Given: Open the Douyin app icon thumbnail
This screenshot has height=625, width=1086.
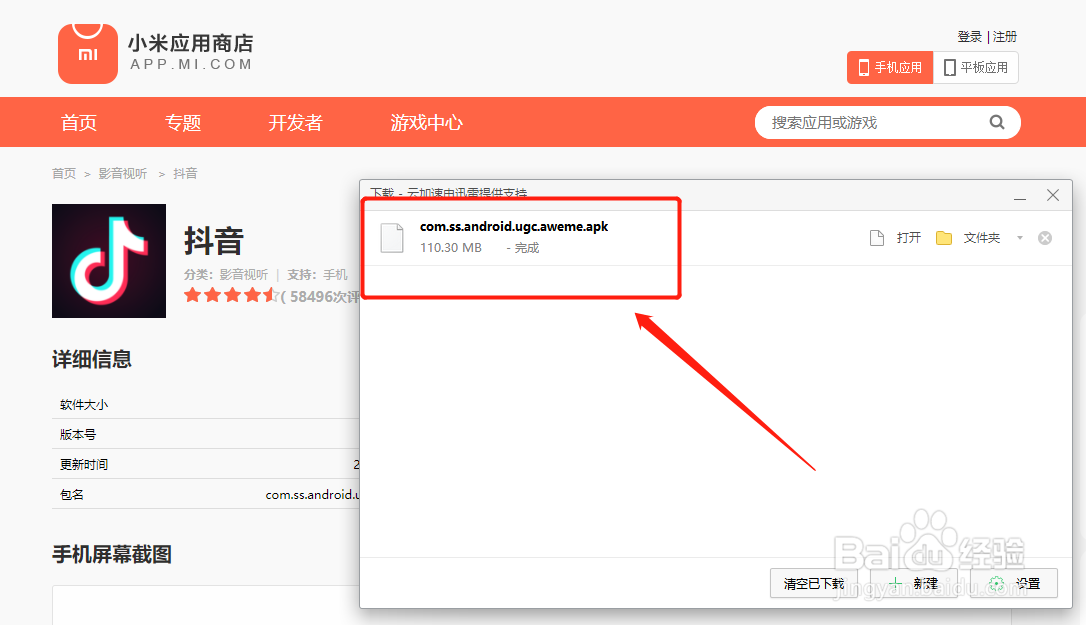Looking at the screenshot, I should 109,261.
